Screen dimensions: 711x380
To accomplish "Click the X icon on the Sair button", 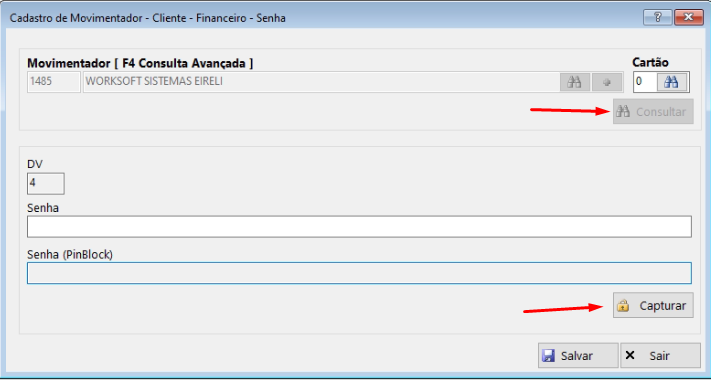I will pos(630,355).
